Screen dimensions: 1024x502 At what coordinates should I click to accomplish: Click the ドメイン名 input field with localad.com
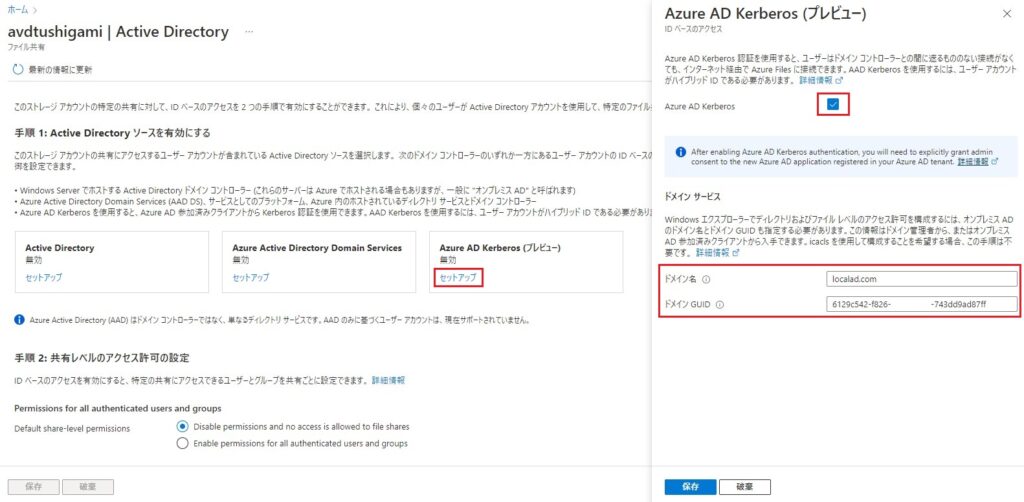pyautogui.click(x=921, y=279)
